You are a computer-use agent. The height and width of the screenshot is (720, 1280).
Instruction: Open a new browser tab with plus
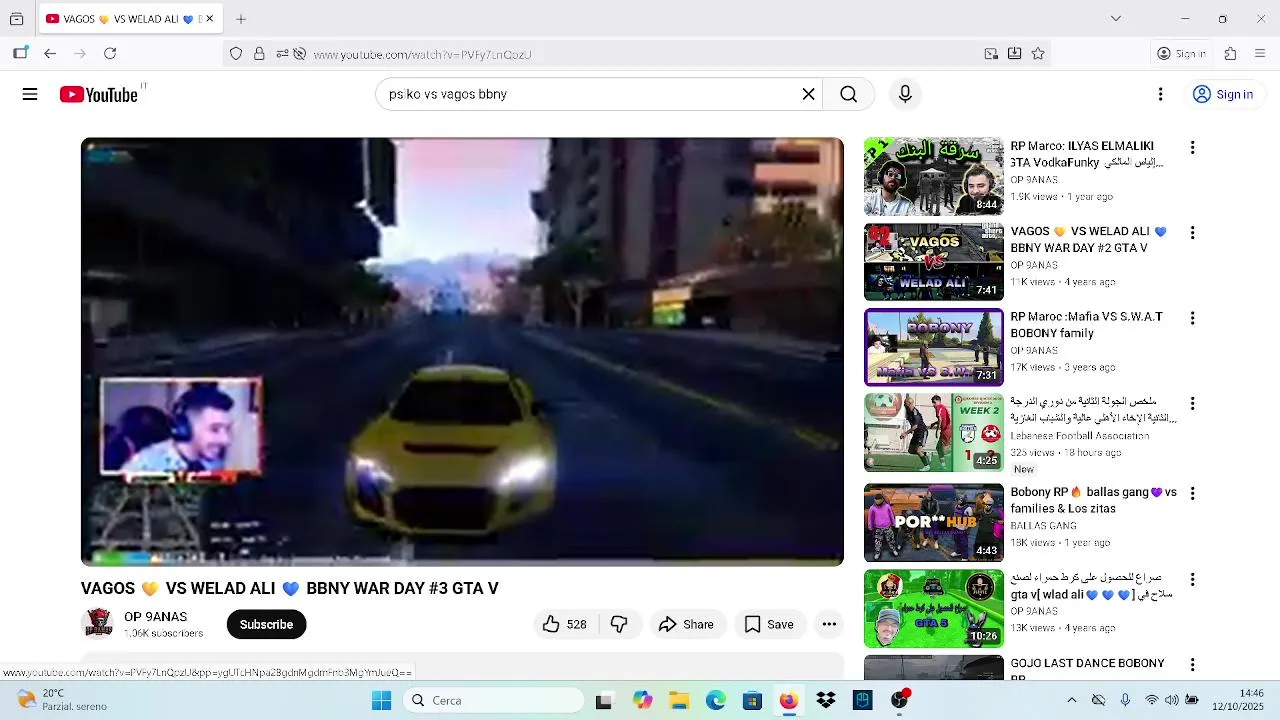241,19
